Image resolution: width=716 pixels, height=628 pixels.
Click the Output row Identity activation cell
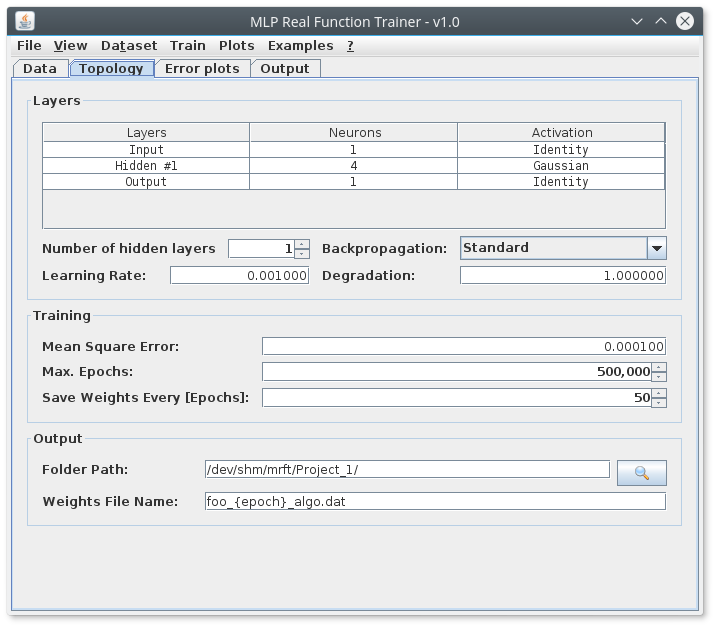tap(561, 182)
